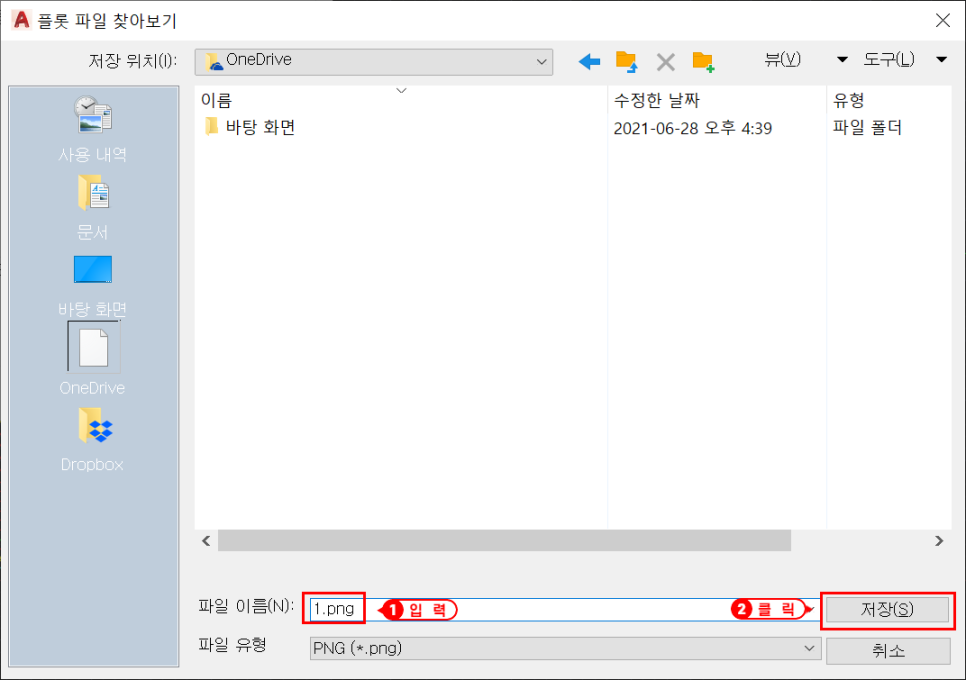Click the horizontal scrollbar thumb
The width and height of the screenshot is (966, 680).
(x=504, y=541)
